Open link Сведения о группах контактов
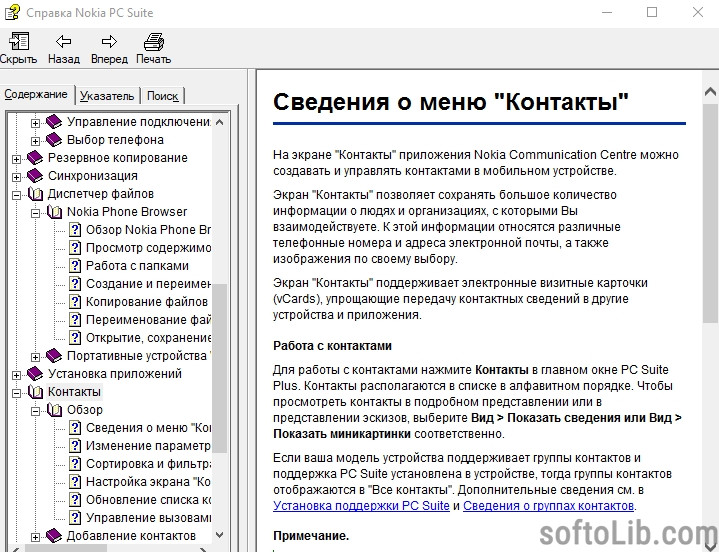Image resolution: width=719 pixels, height=552 pixels. point(548,506)
